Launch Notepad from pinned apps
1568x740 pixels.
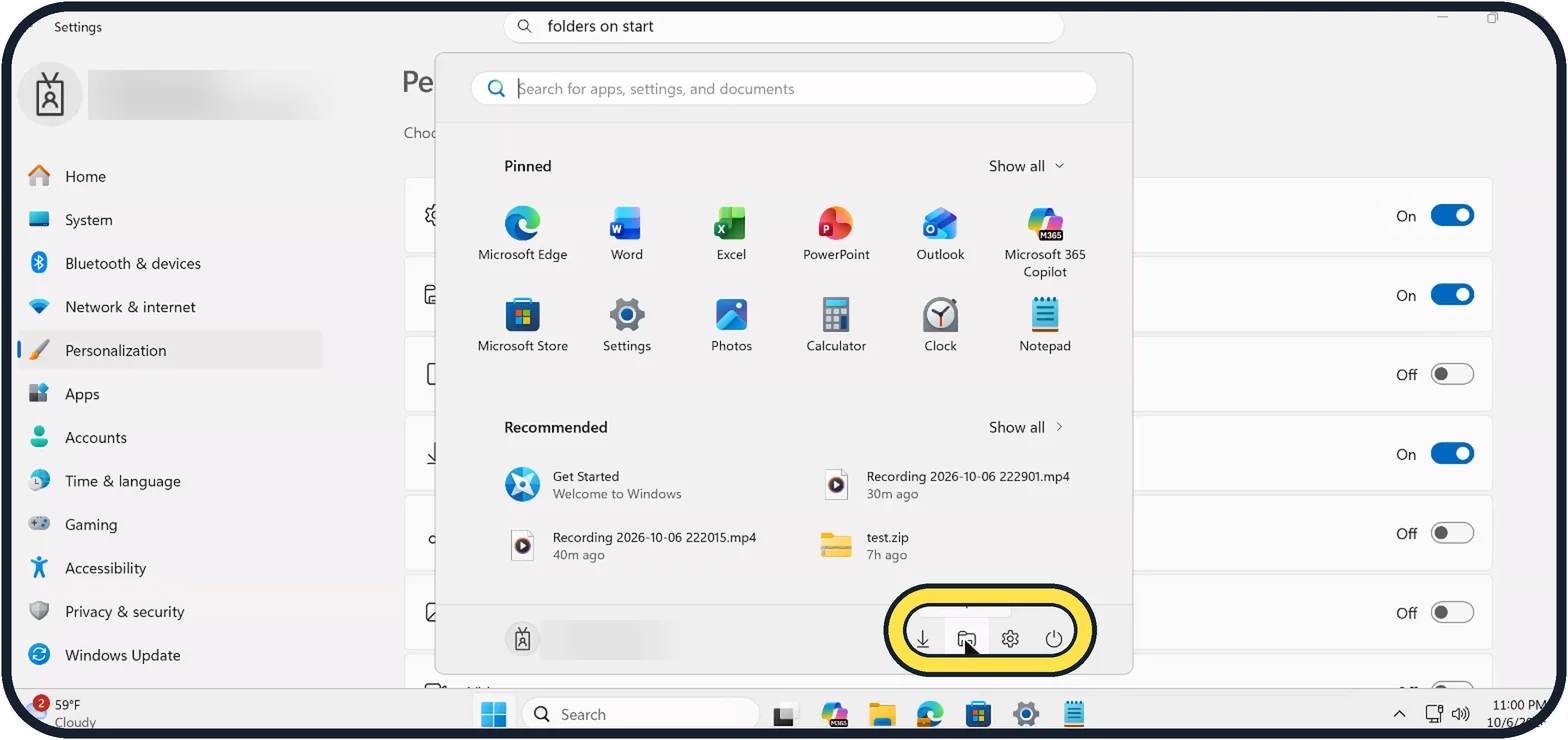[1045, 325]
